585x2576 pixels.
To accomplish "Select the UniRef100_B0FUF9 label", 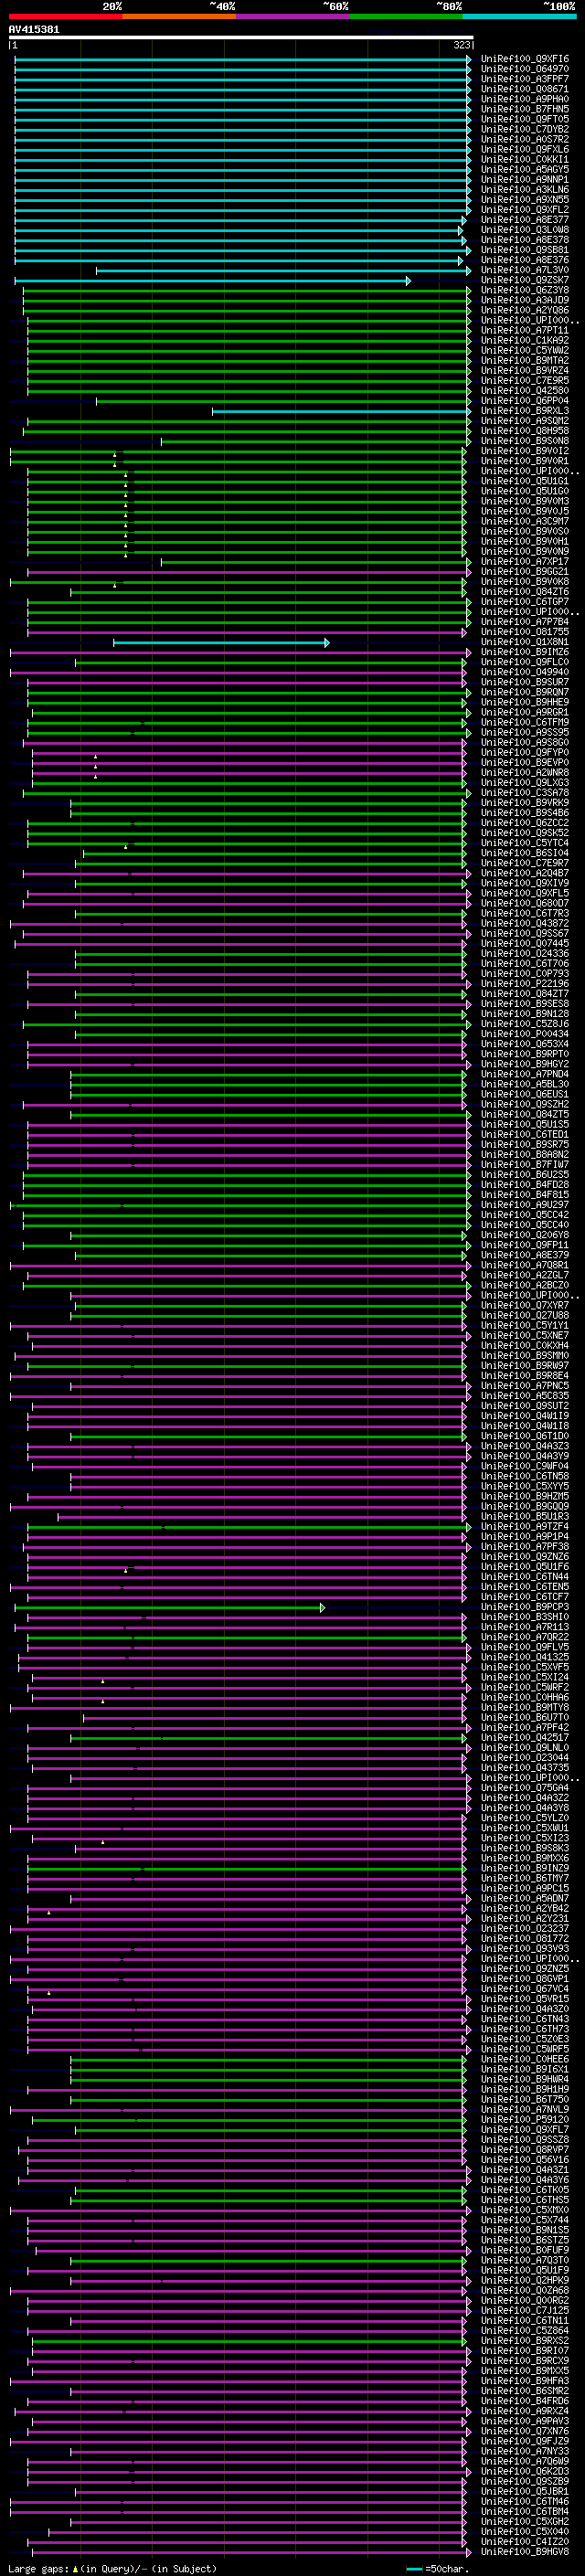I will pos(525,2250).
